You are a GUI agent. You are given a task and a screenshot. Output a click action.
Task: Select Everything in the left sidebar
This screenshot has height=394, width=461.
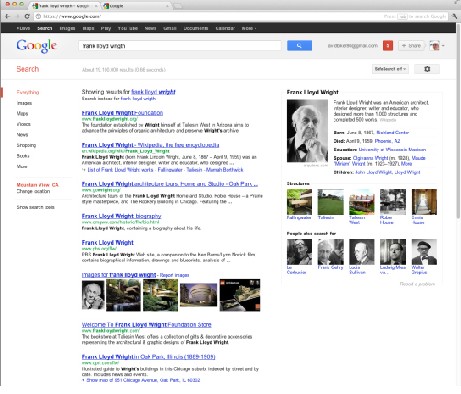pyautogui.click(x=28, y=92)
